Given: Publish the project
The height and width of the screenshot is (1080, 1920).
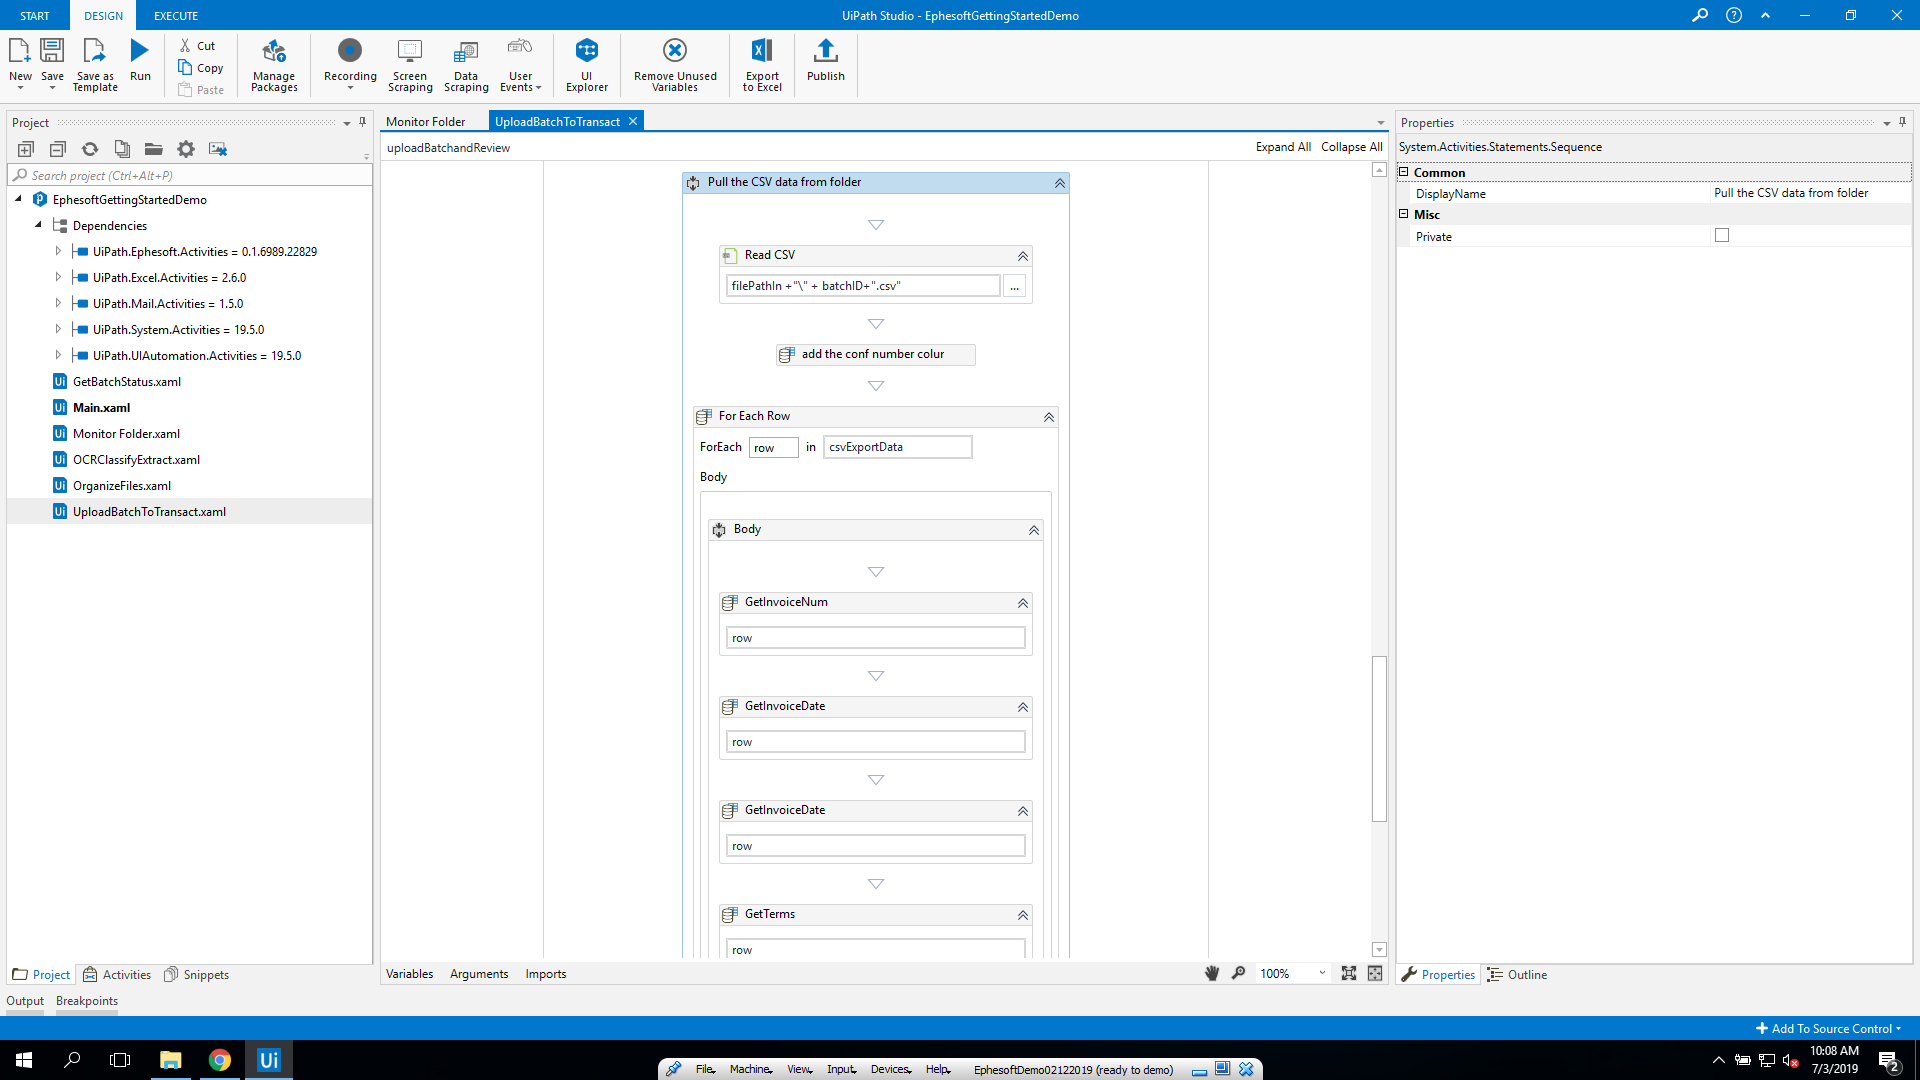Looking at the screenshot, I should point(826,60).
